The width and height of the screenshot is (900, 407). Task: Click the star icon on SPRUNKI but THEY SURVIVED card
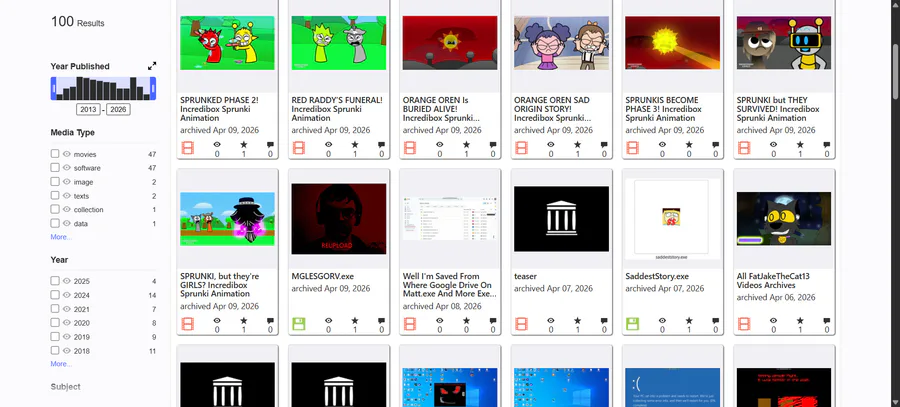pos(800,145)
